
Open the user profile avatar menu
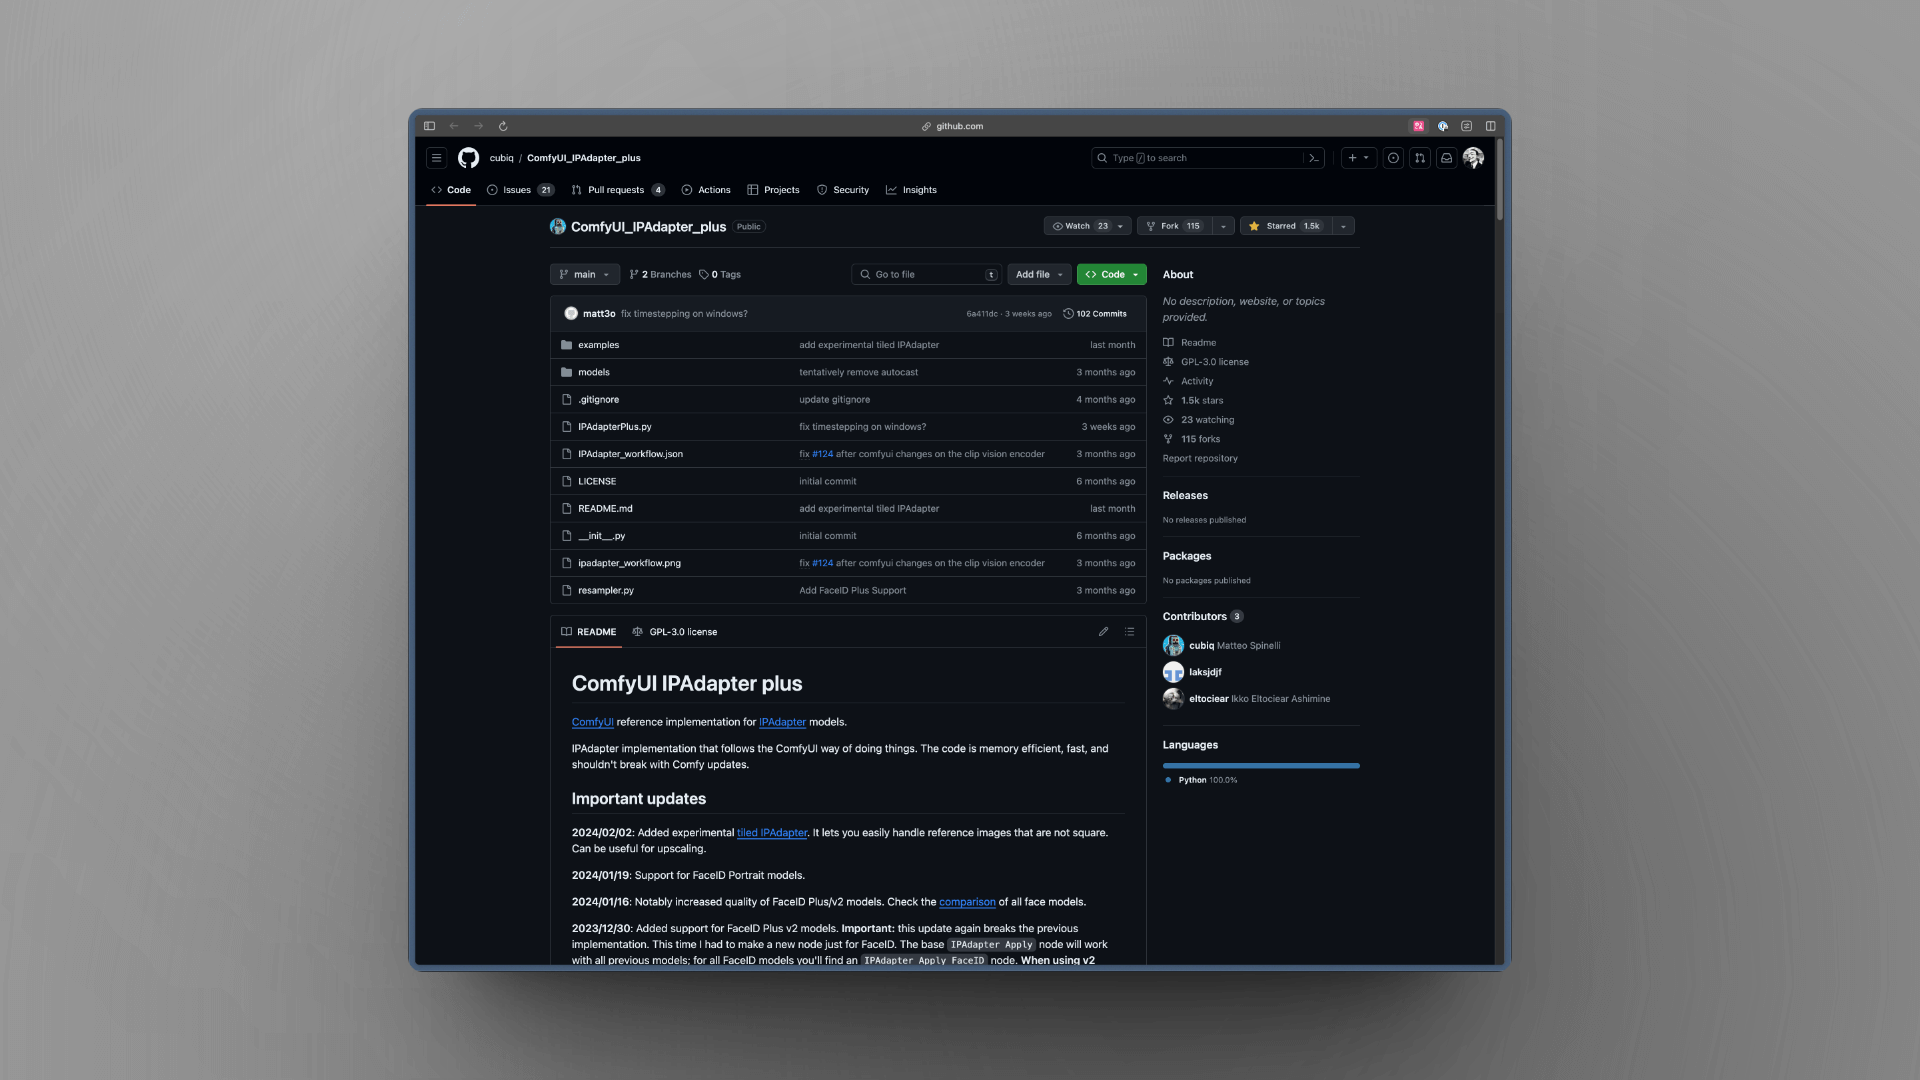[1473, 158]
